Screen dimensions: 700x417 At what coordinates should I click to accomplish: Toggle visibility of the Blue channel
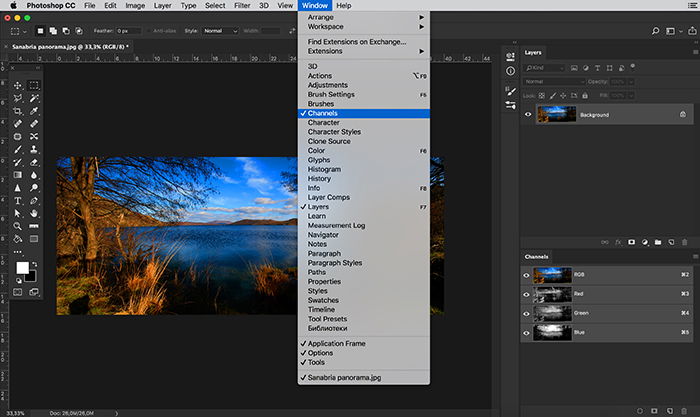click(x=526, y=333)
